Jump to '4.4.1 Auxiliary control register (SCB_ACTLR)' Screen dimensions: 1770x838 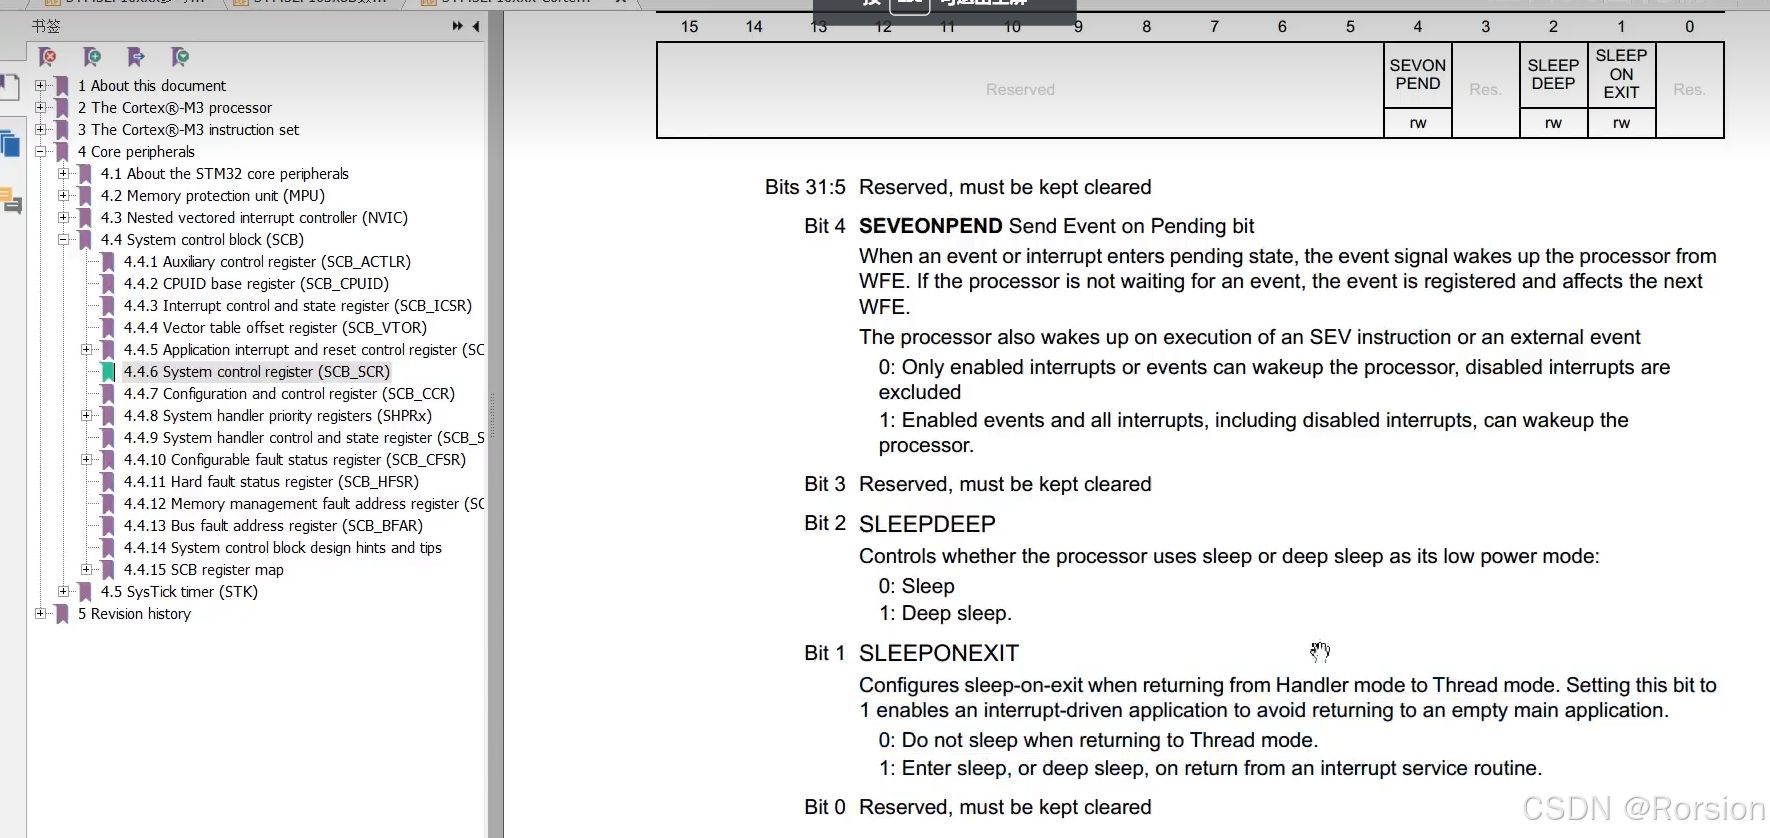[x=267, y=262]
